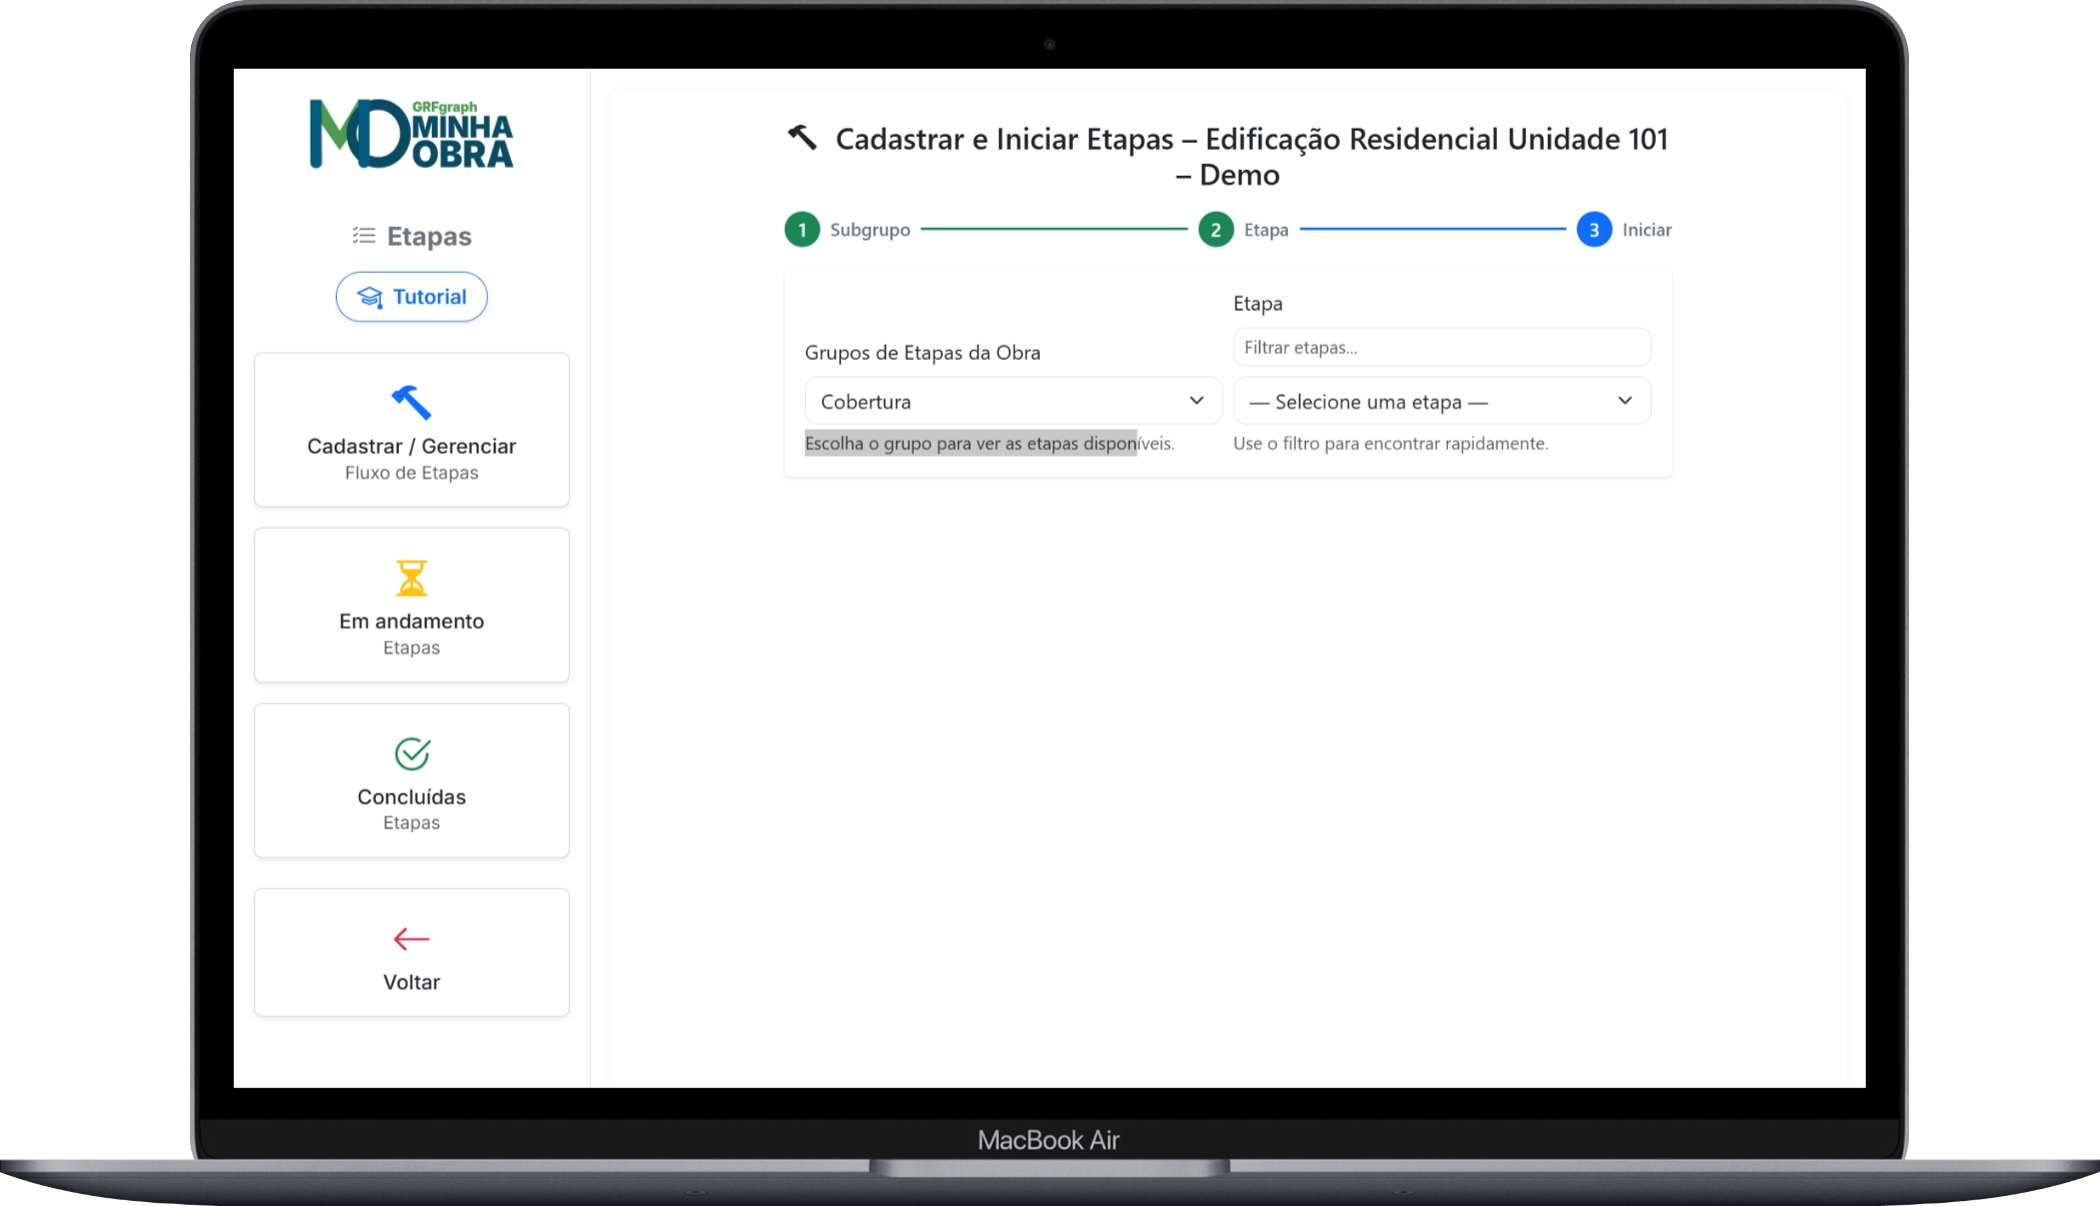Click the hammer icon in page title
This screenshot has width=2100, height=1206.
[x=802, y=137]
